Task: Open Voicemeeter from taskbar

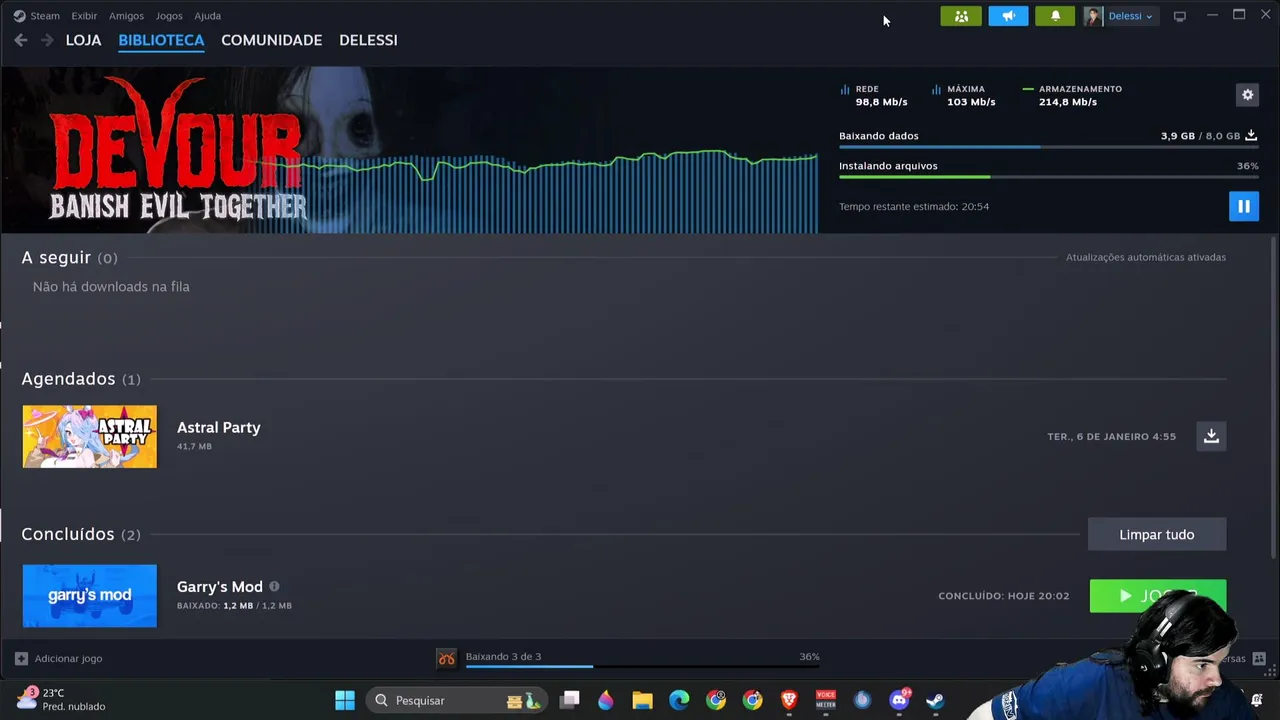Action: coord(826,700)
